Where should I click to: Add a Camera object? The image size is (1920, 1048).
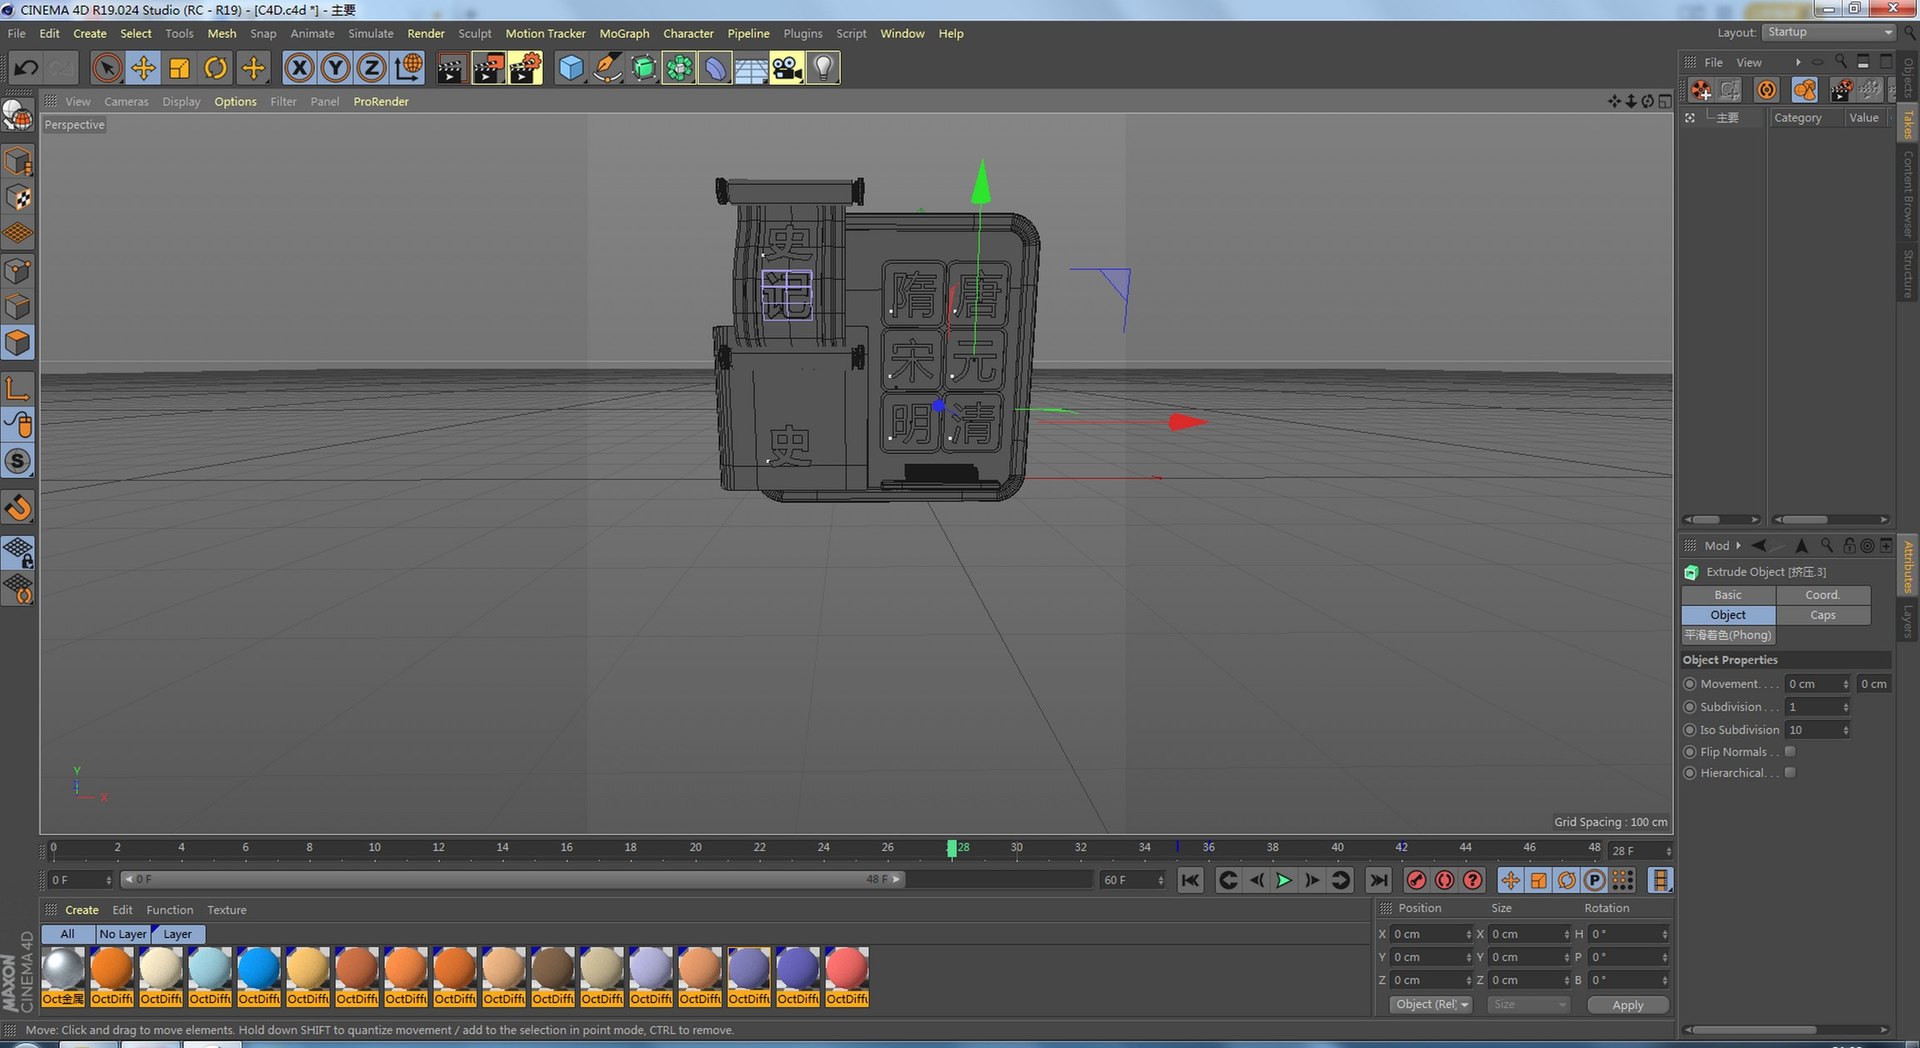(x=787, y=68)
